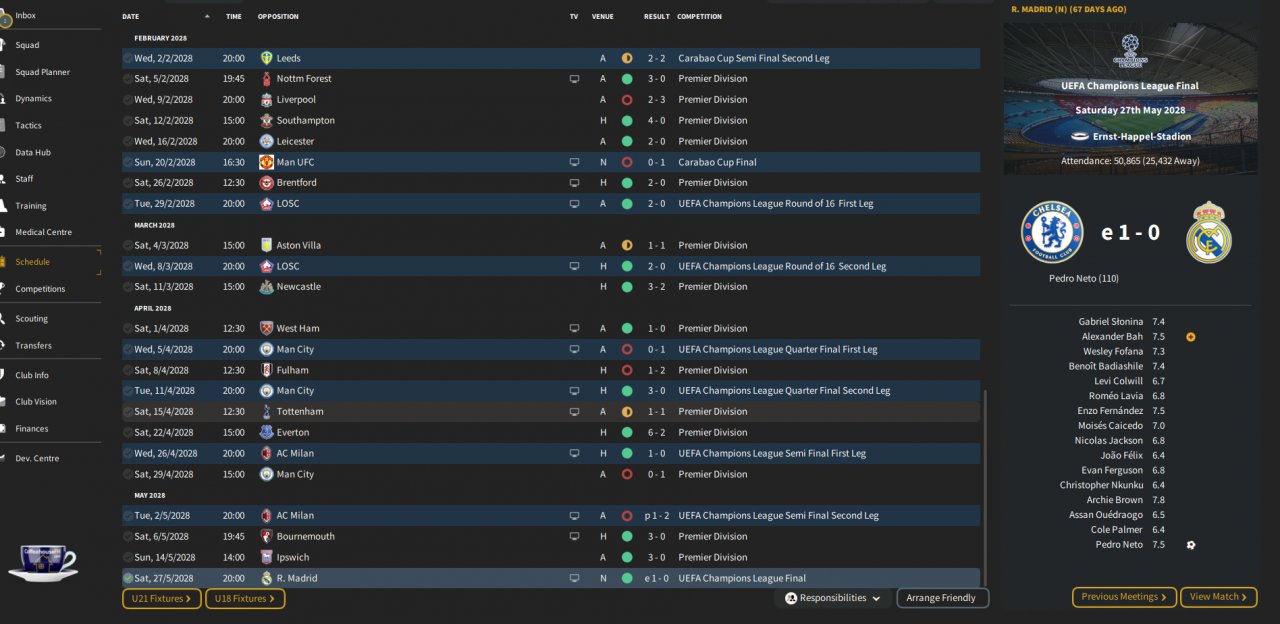Screen dimensions: 1280x624
Task: Click the Fulham club badge
Action: coord(266,370)
